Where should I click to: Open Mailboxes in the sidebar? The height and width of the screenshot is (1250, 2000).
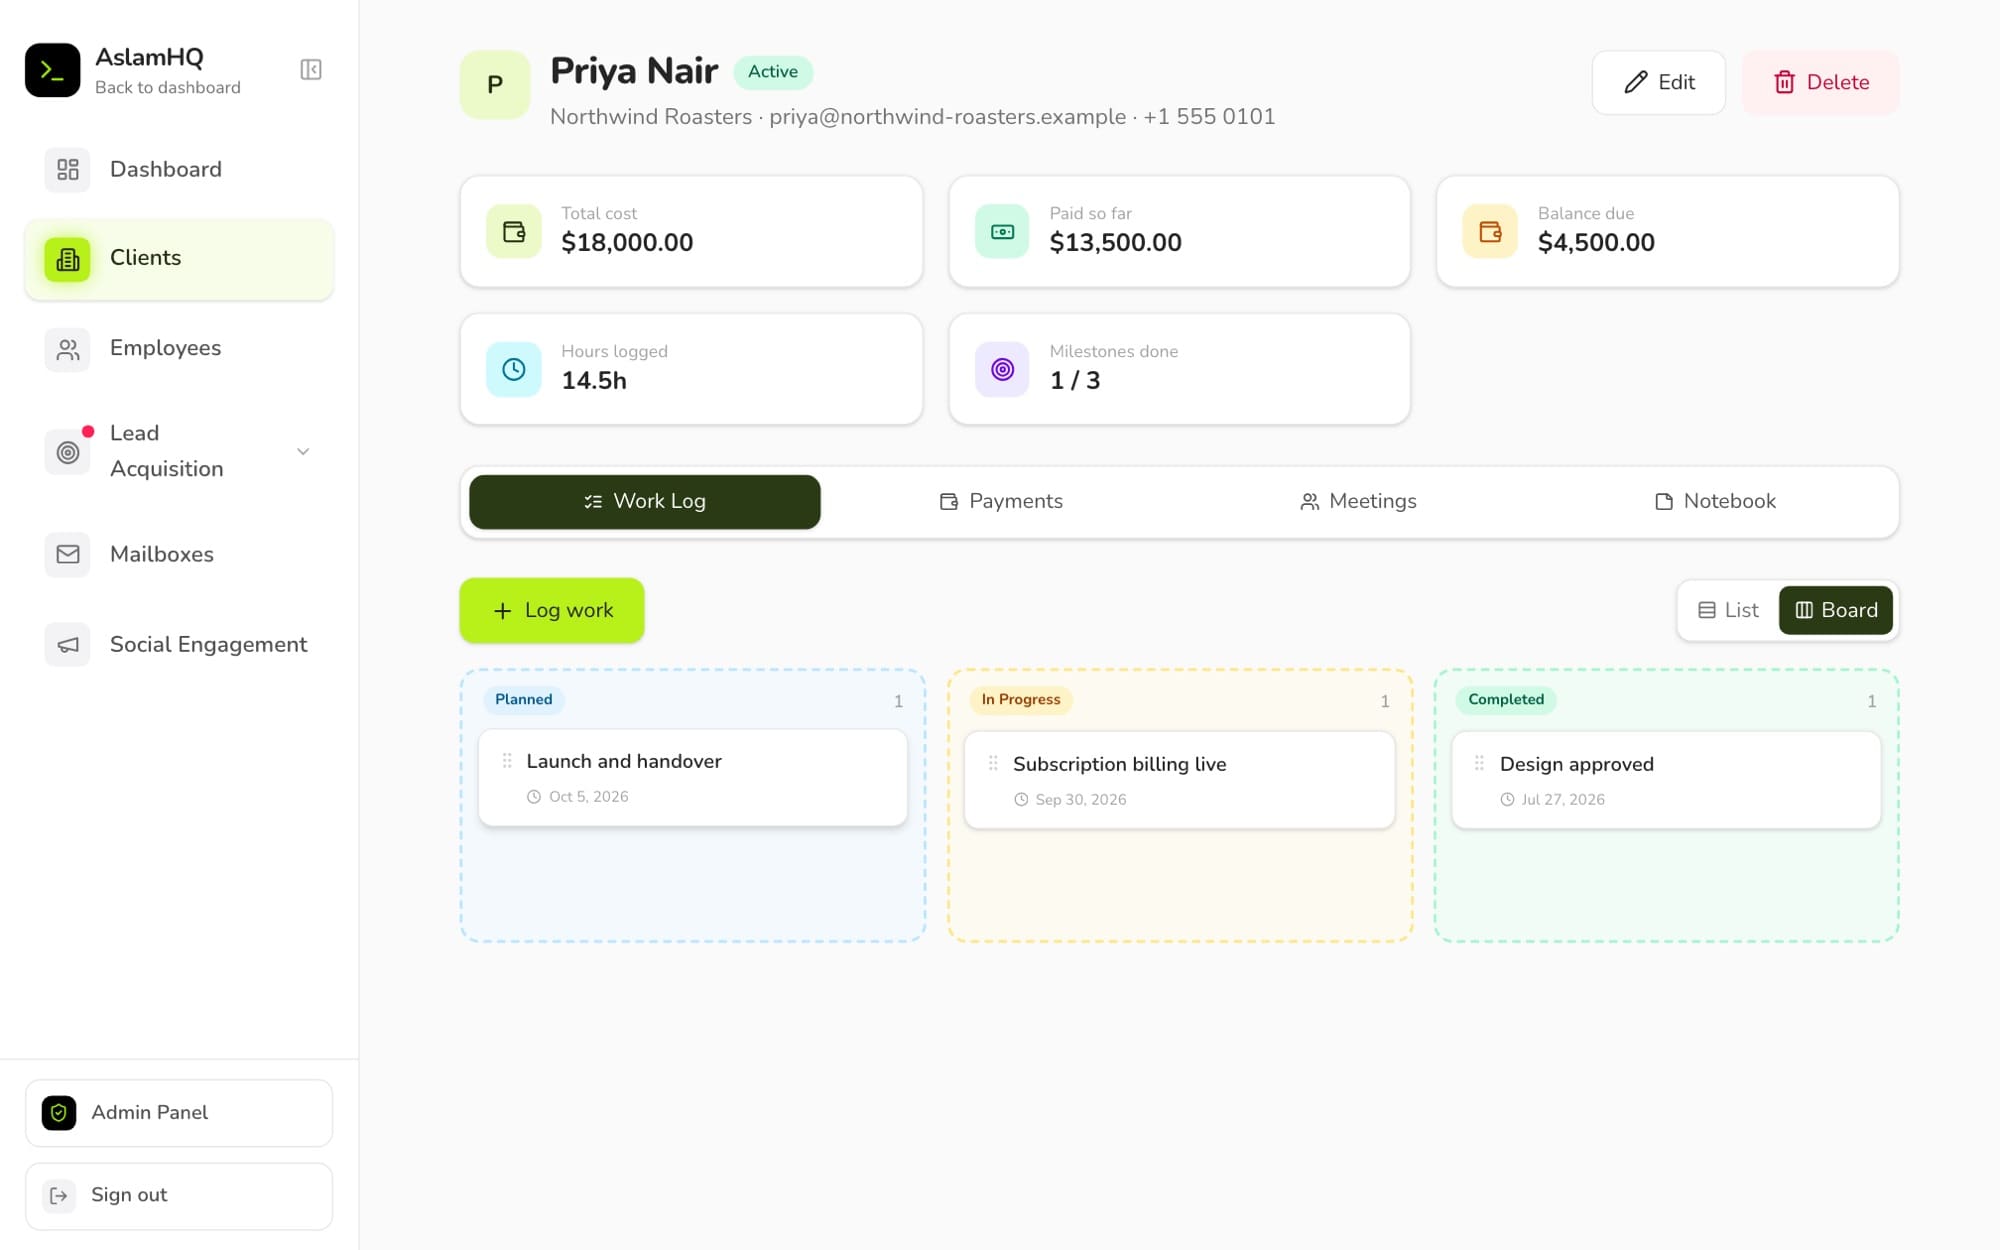coord(179,554)
